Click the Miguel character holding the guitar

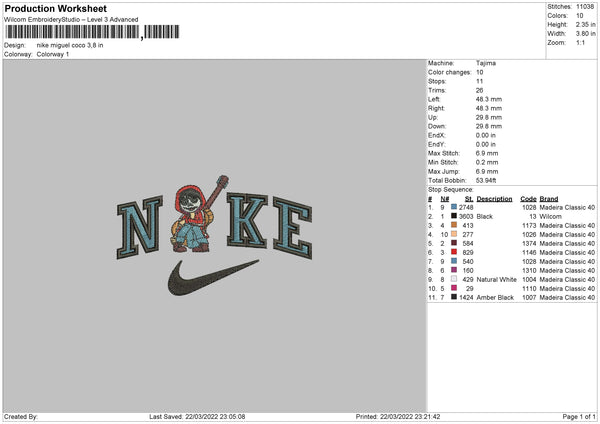[x=199, y=214]
